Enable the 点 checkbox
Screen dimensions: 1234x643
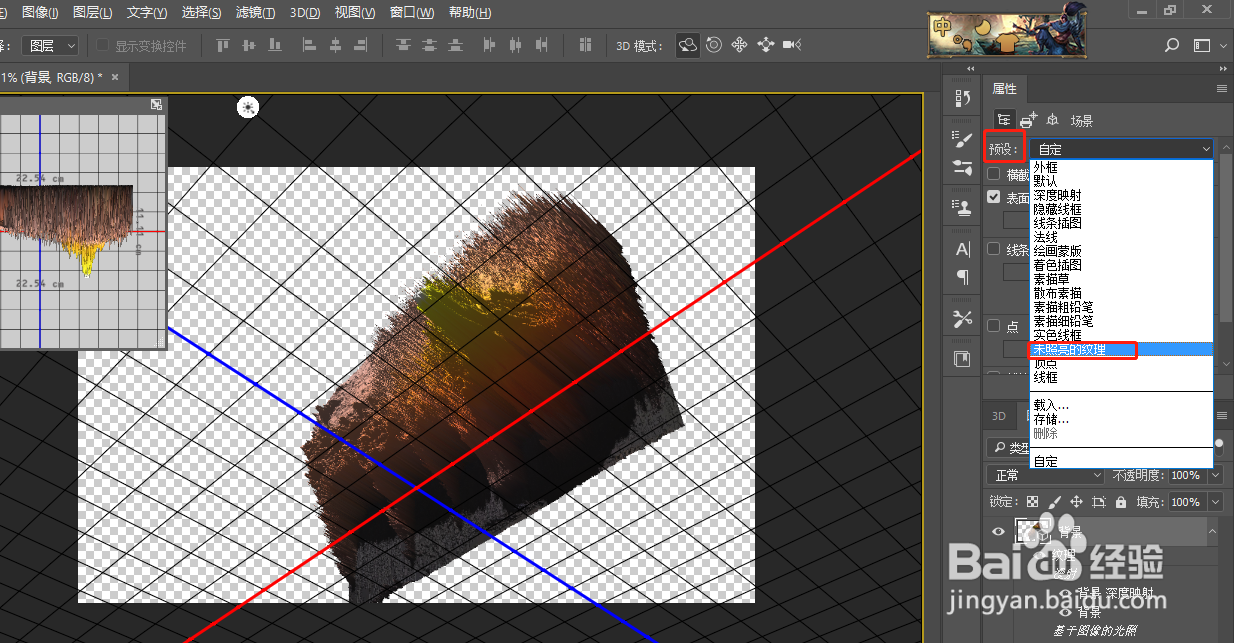click(x=994, y=325)
